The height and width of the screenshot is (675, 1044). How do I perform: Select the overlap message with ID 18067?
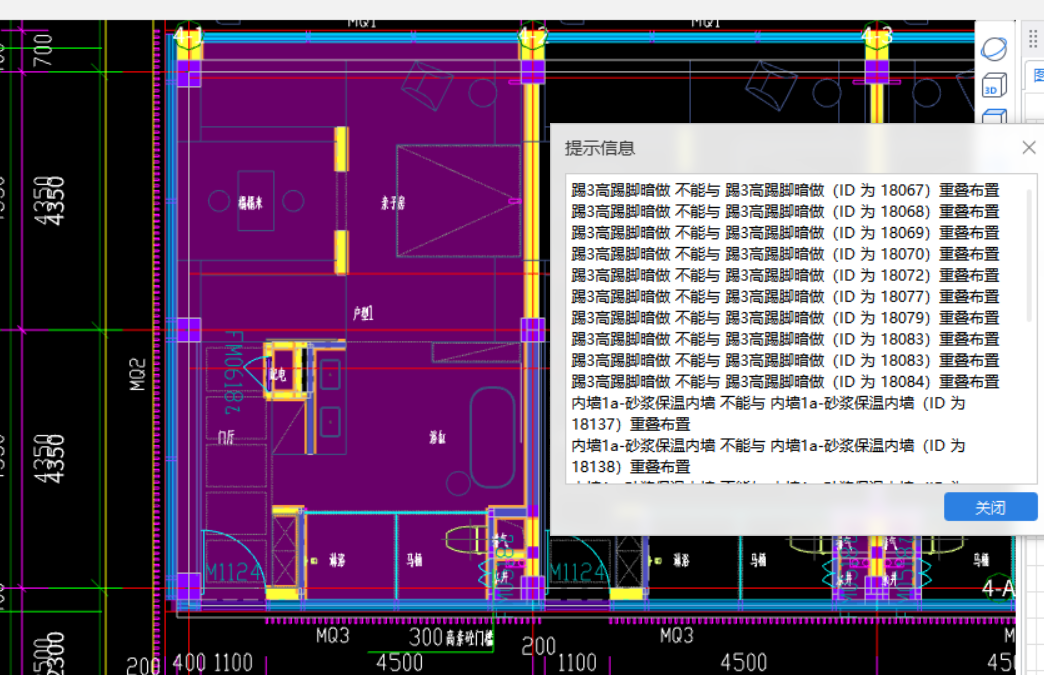(x=786, y=190)
